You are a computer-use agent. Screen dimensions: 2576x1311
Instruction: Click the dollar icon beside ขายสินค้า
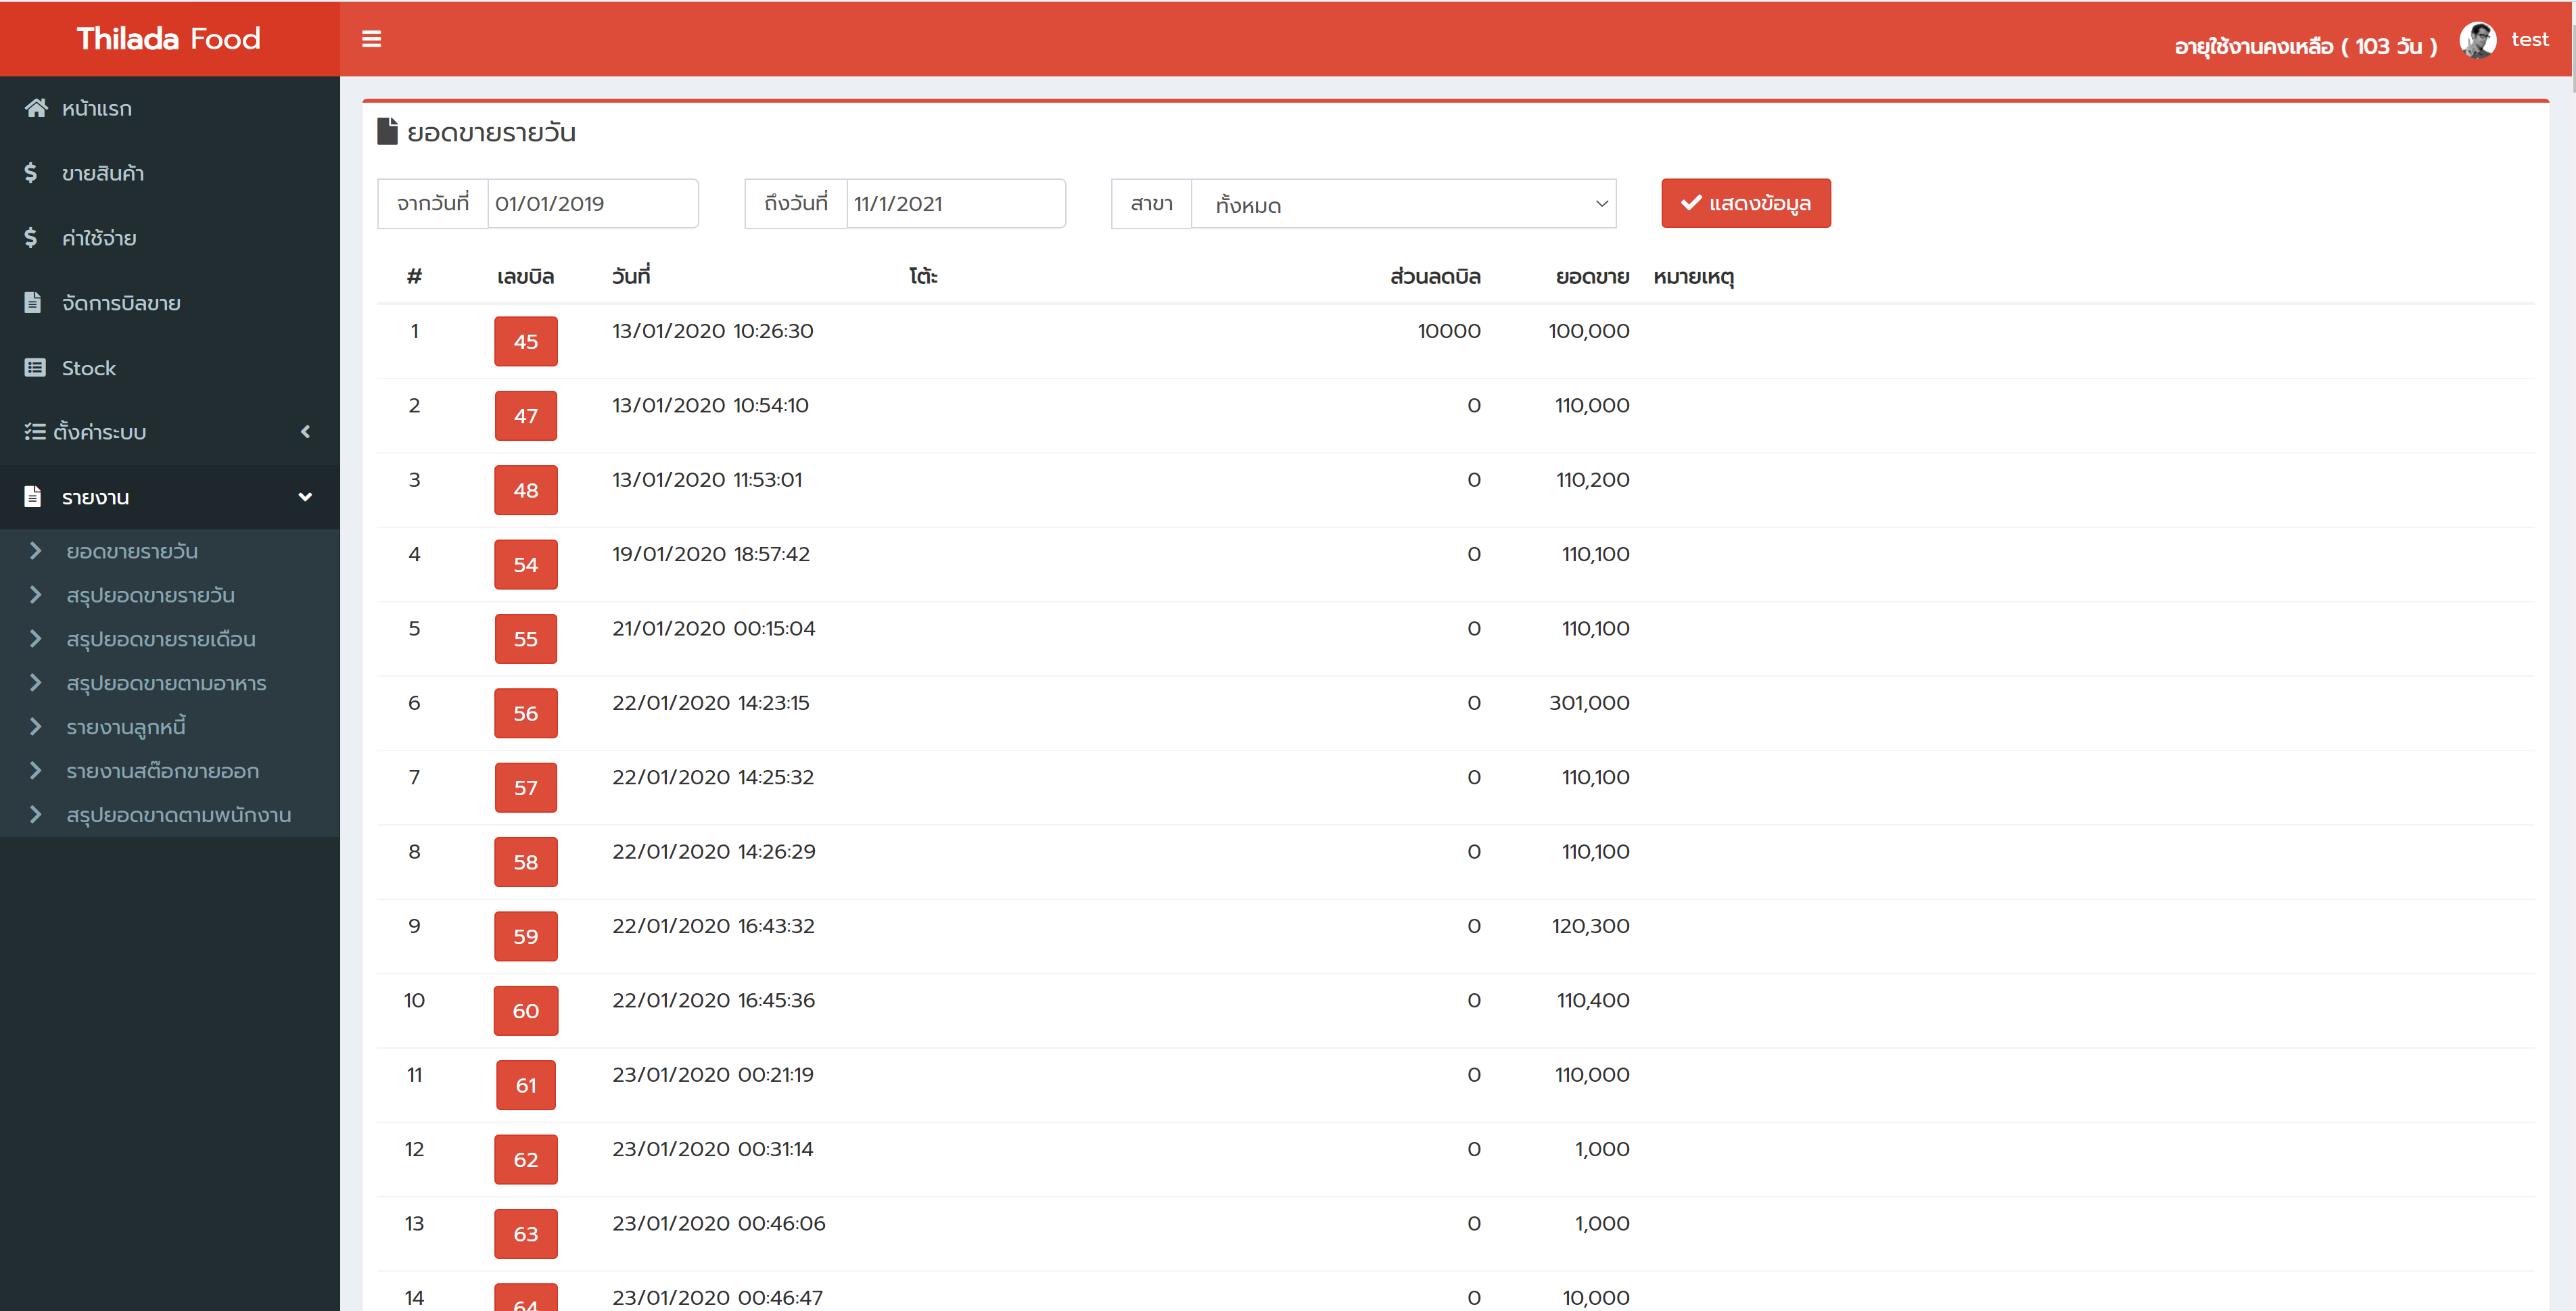click(31, 173)
